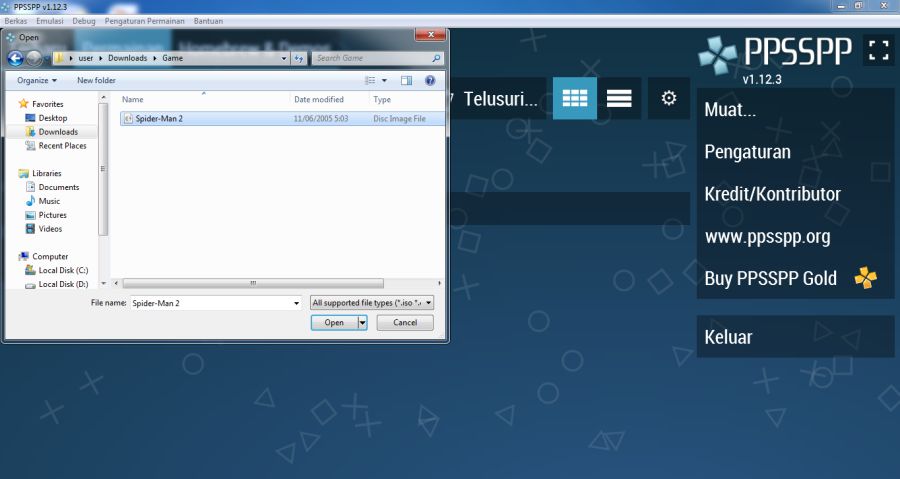Click the search magnifier icon
Screen dimensions: 900x479
tap(436, 58)
